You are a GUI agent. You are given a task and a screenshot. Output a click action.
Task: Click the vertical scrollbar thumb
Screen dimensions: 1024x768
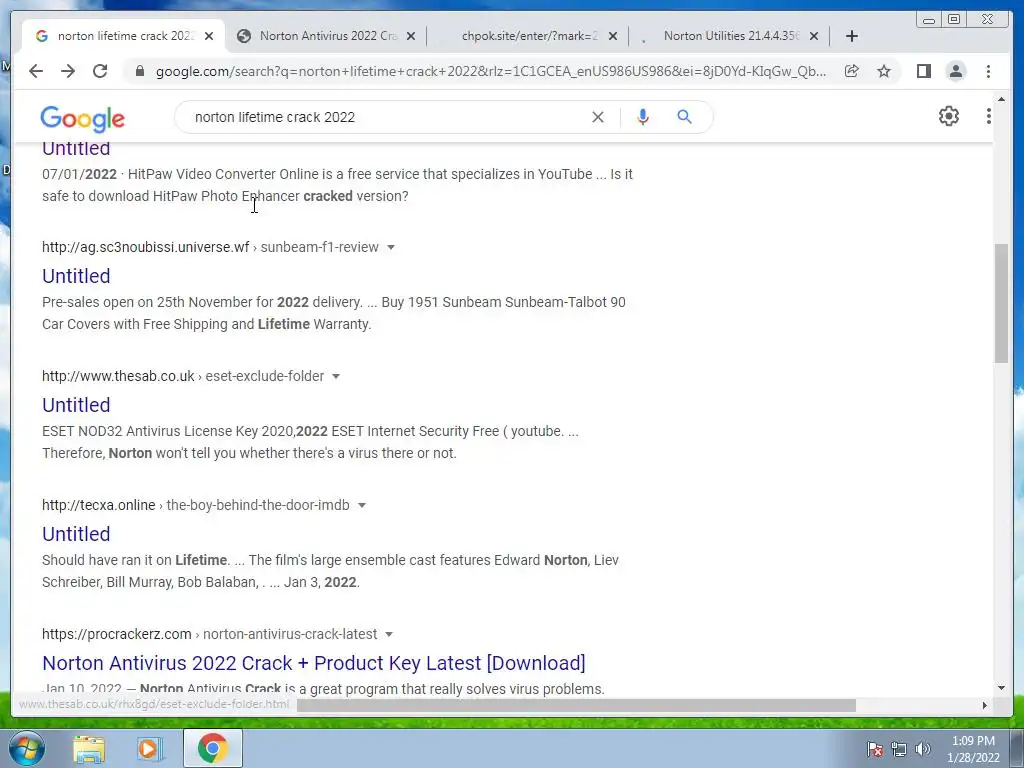[x=1001, y=303]
